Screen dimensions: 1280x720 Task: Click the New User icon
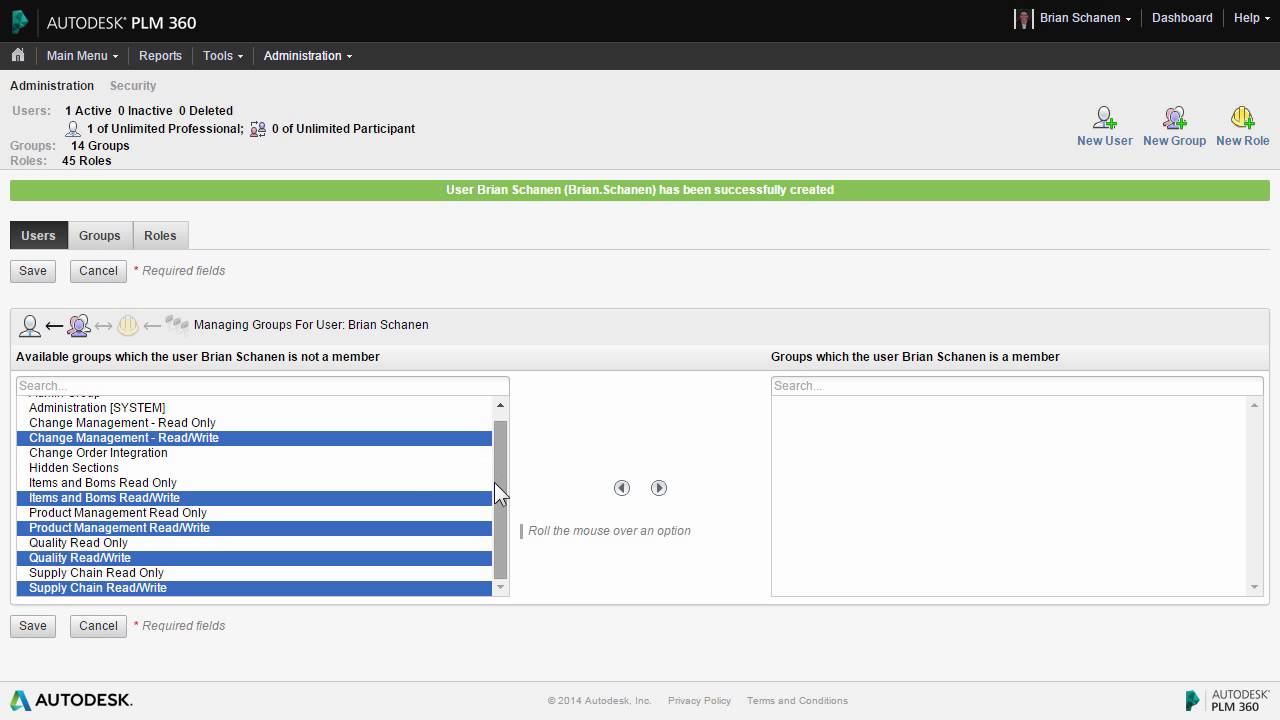tap(1104, 118)
